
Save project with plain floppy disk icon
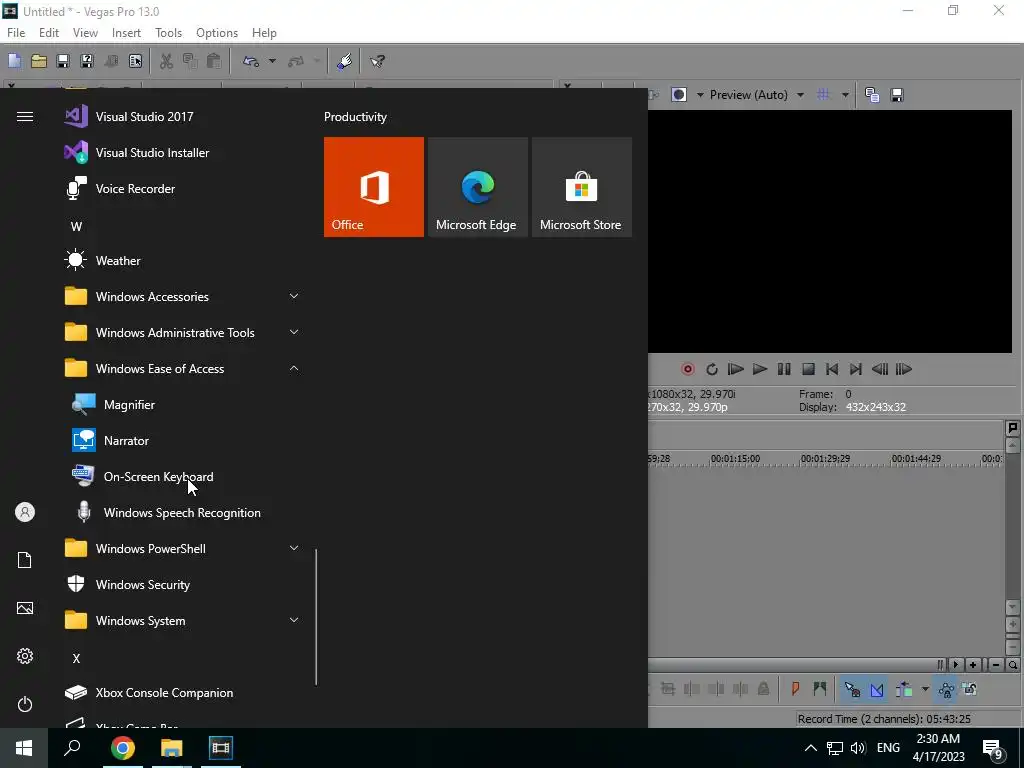[x=63, y=61]
